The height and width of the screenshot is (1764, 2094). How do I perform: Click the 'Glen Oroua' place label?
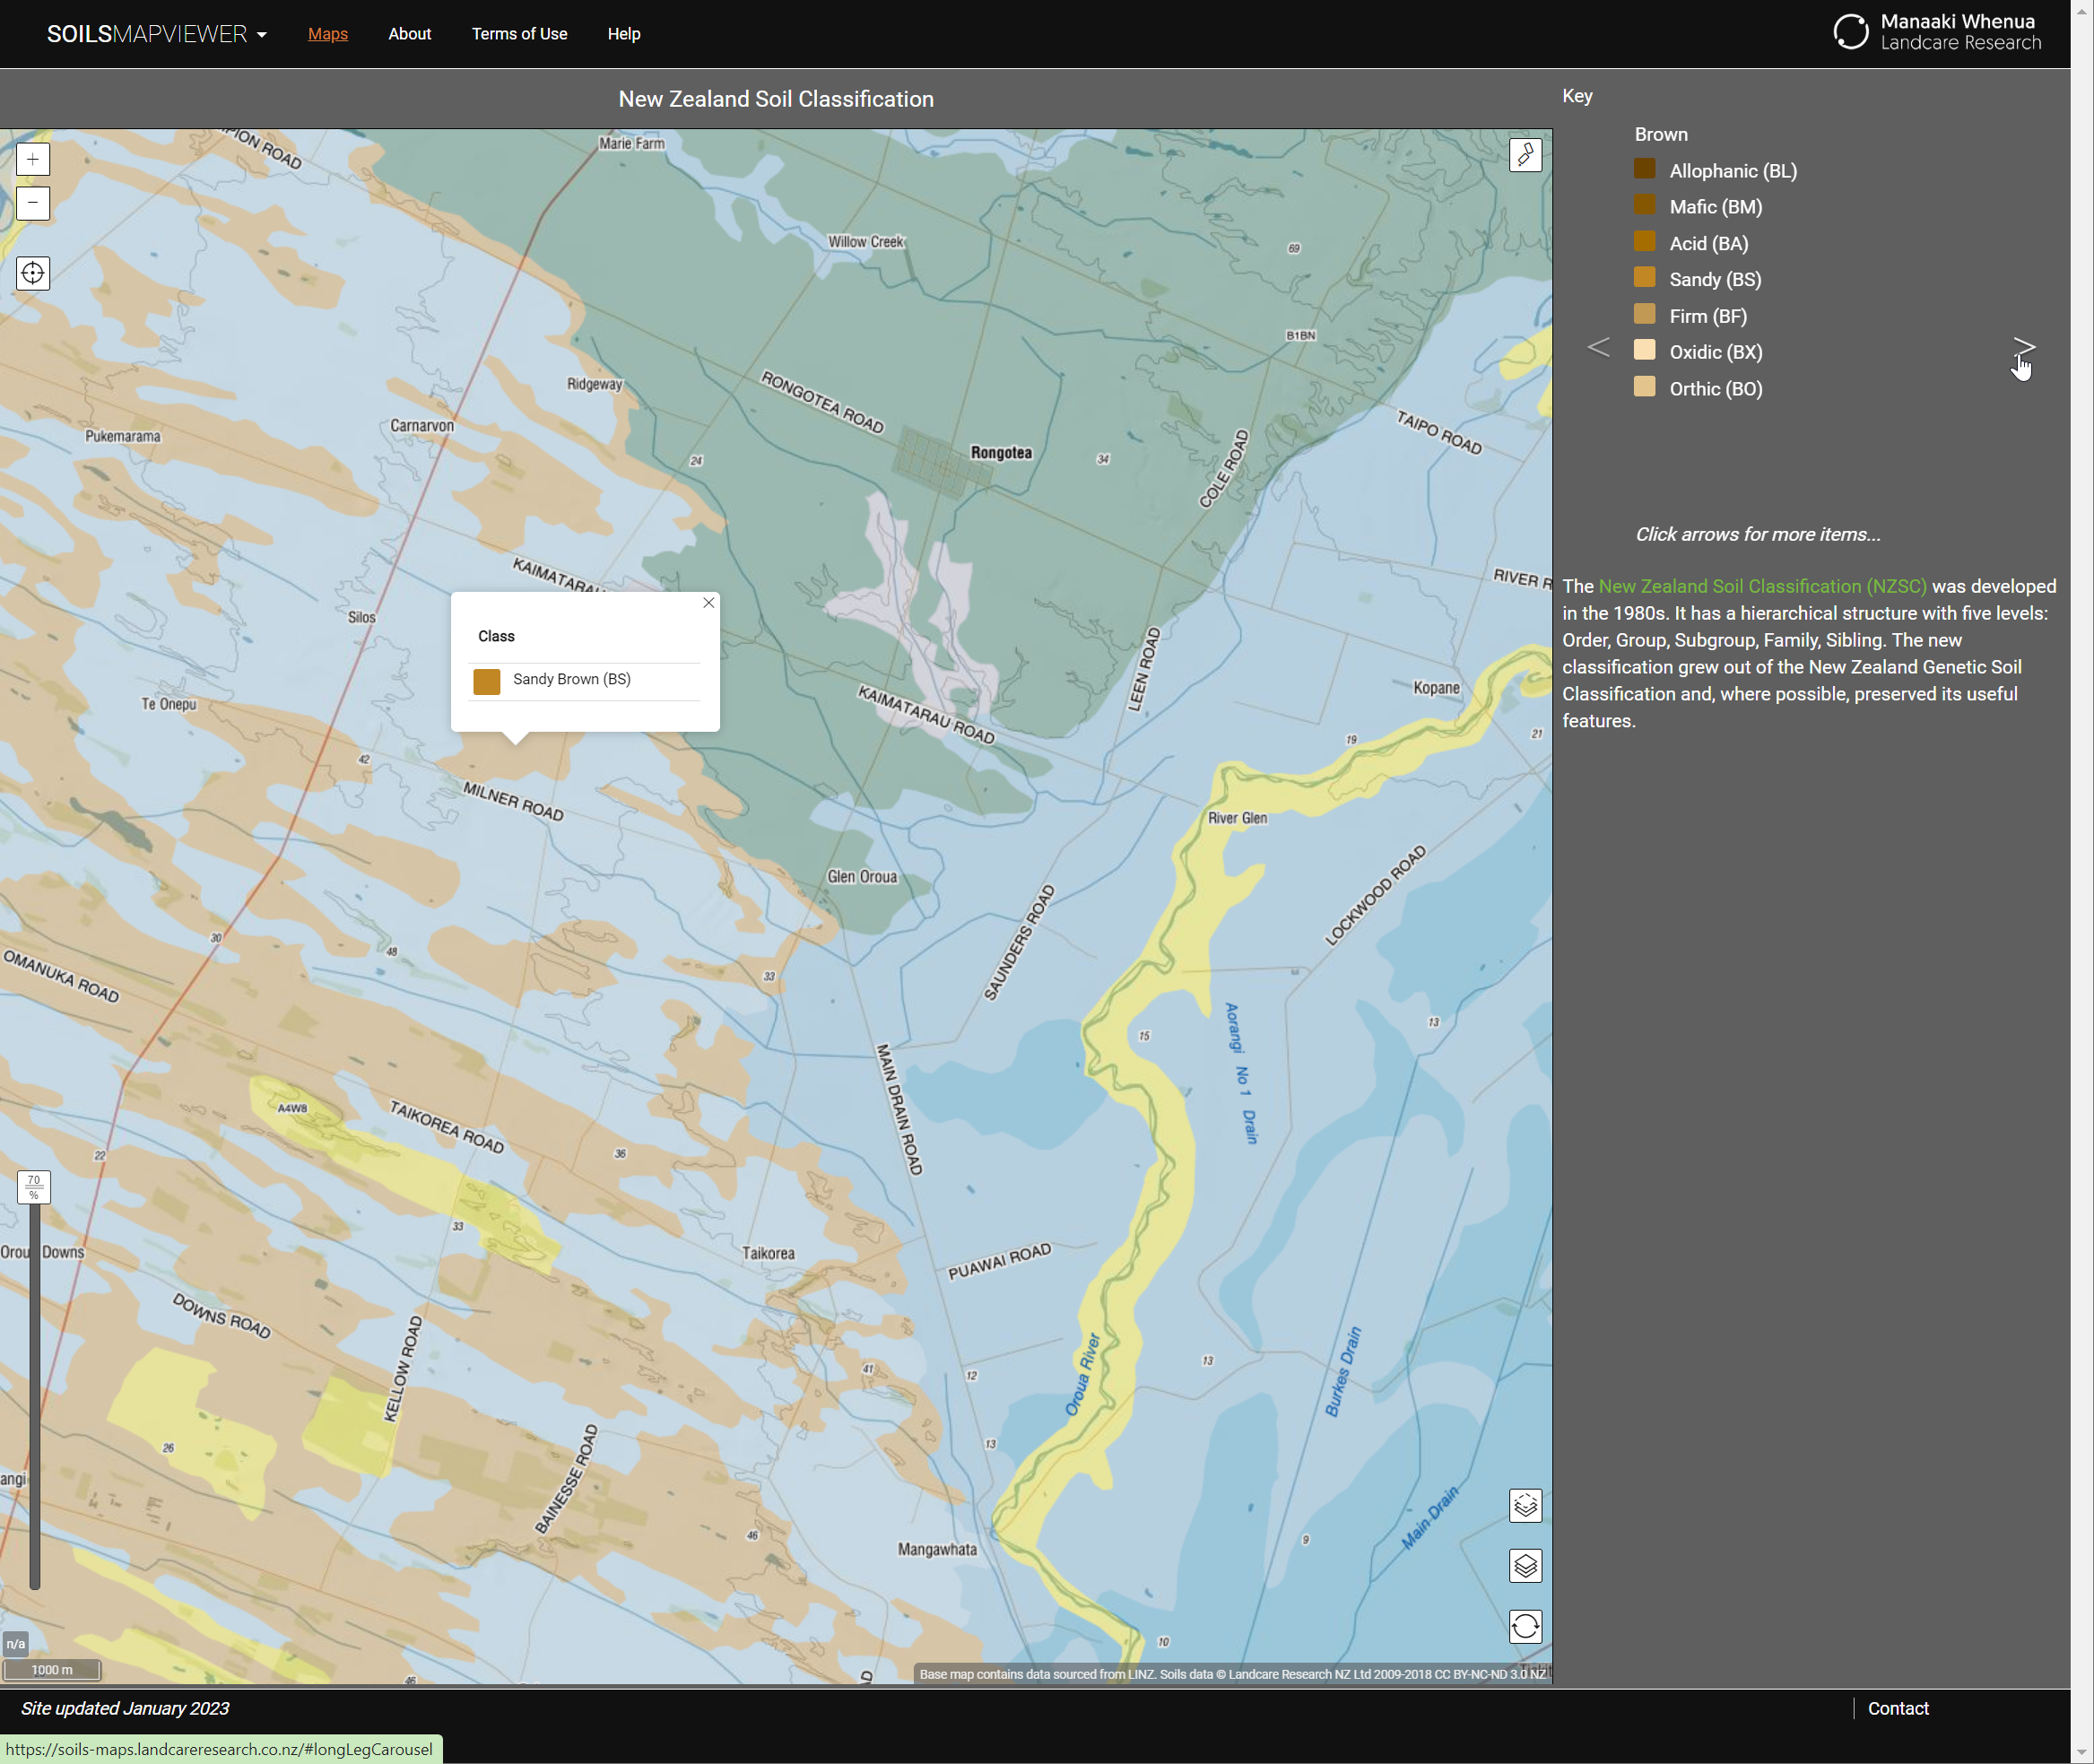(x=862, y=877)
